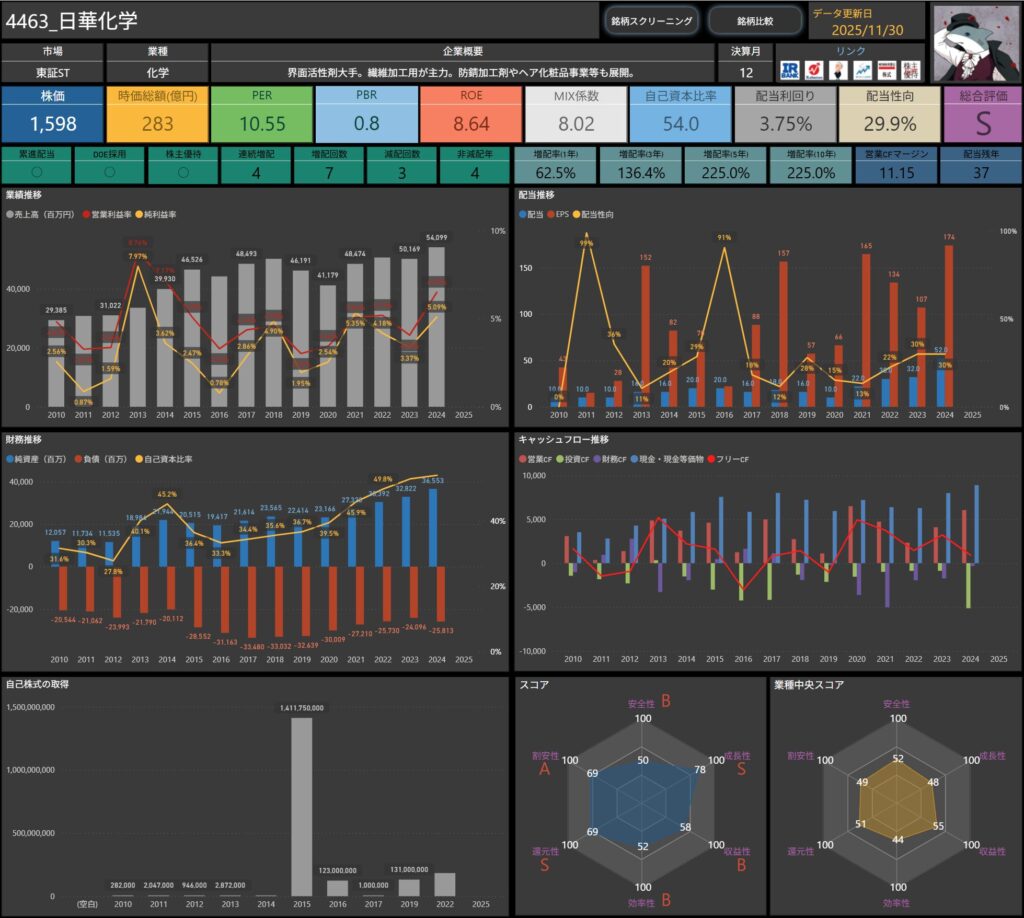Click the red 株式 link icon
1024x918 pixels.
[885, 70]
